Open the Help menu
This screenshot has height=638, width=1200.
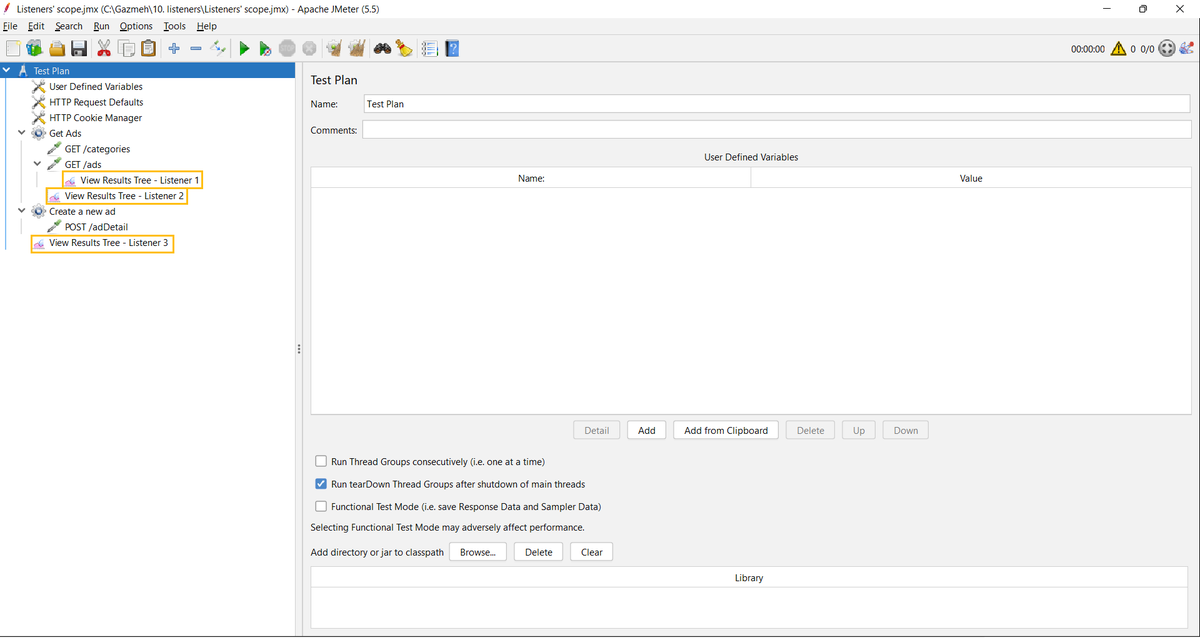point(206,26)
